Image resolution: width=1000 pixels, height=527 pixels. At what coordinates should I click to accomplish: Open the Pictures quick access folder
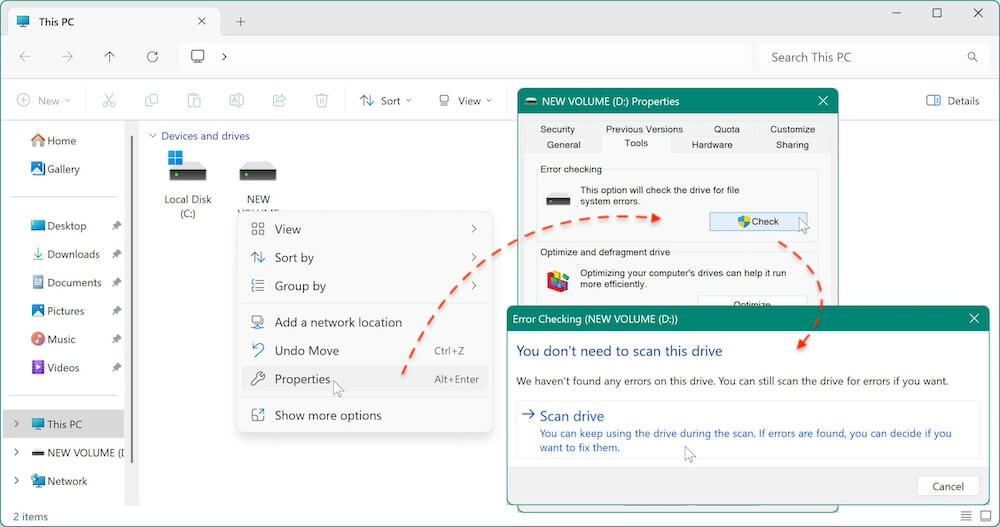pos(57,311)
